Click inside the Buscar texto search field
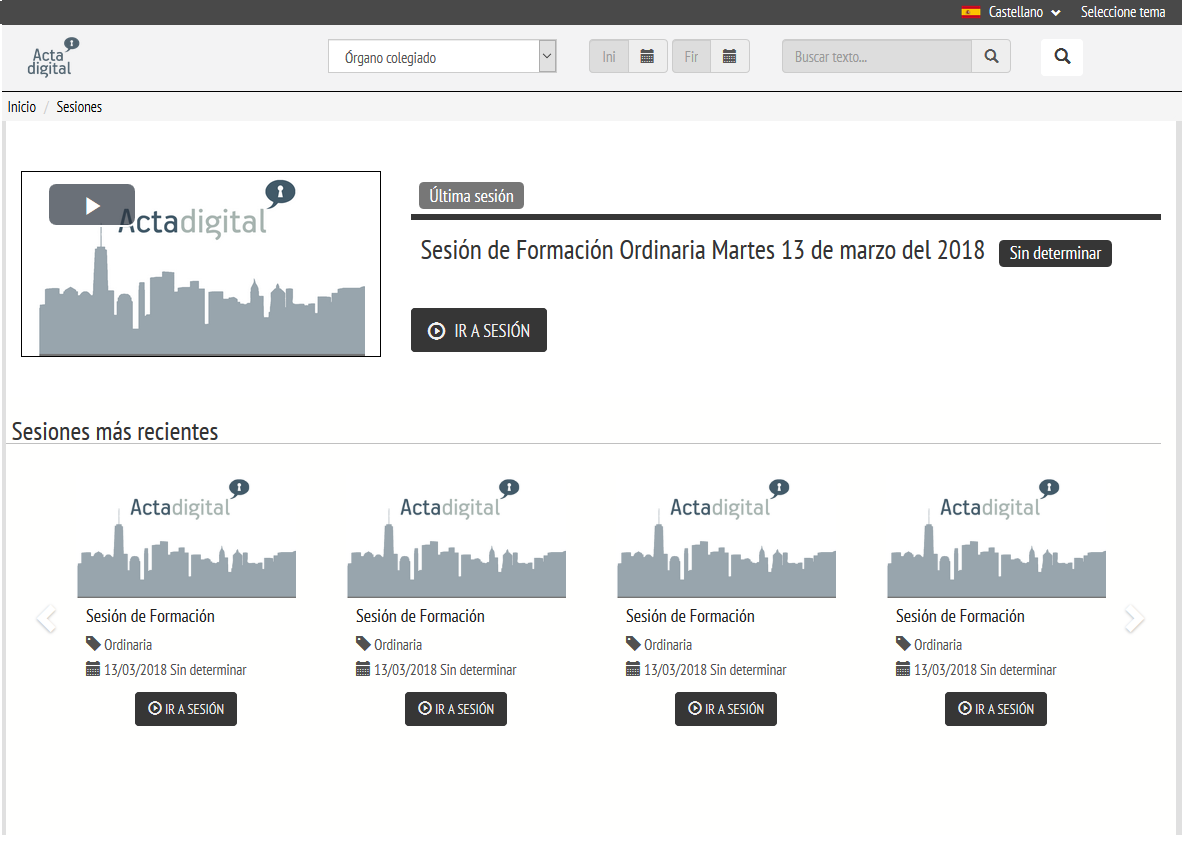 [x=876, y=57]
